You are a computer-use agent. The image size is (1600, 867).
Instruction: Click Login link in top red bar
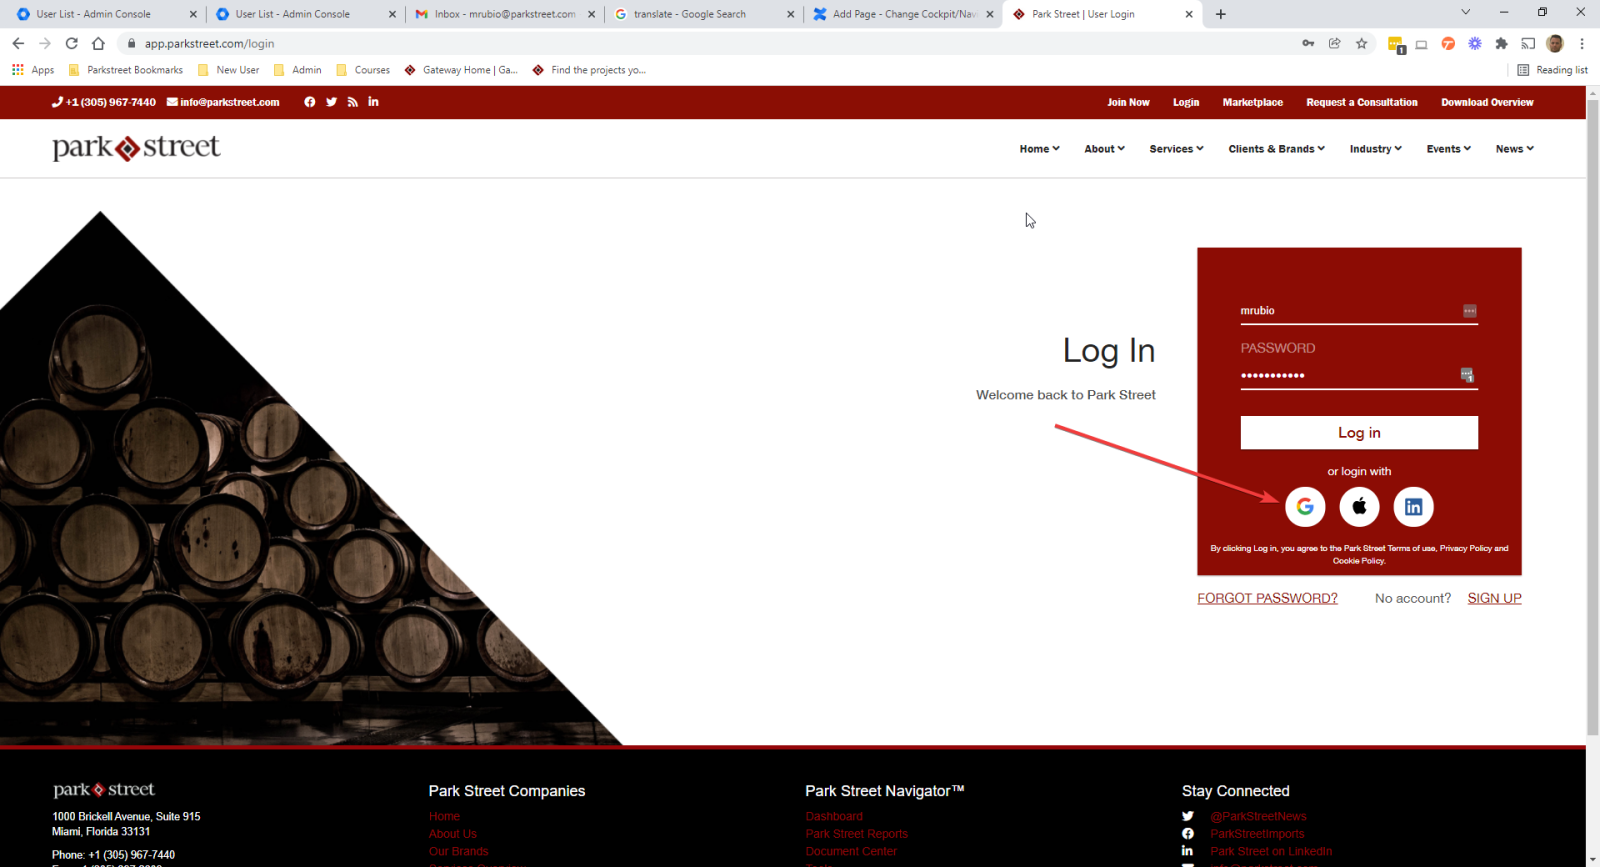(x=1186, y=102)
